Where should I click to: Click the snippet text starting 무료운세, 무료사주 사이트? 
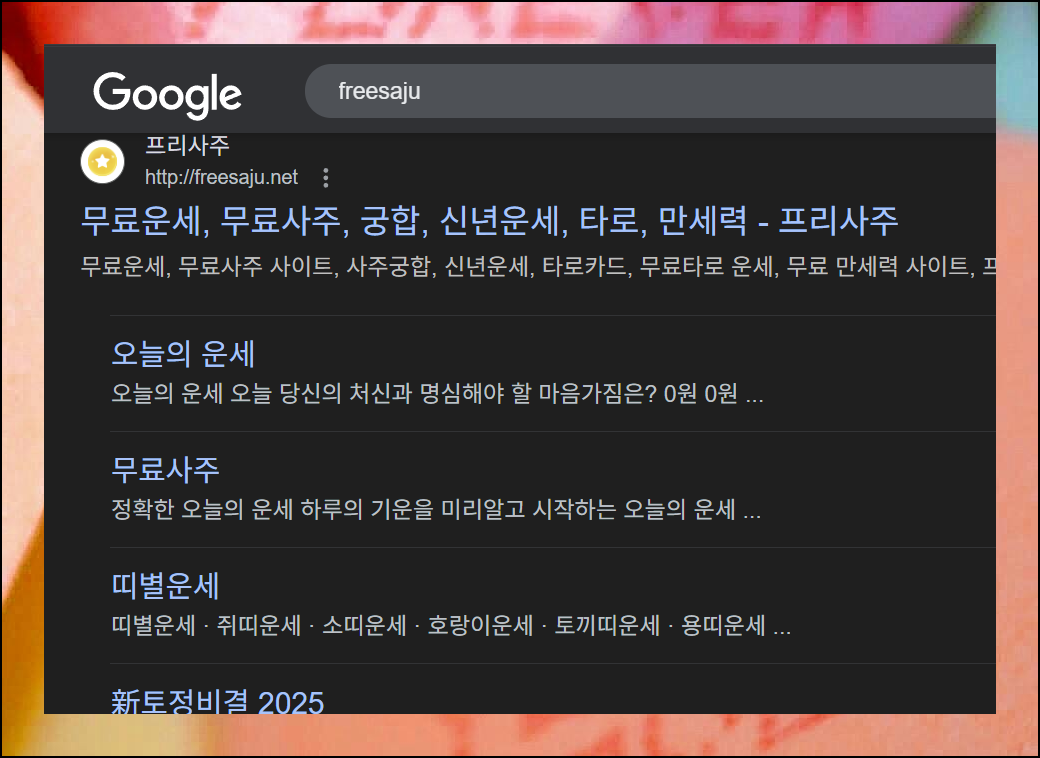click(x=538, y=267)
